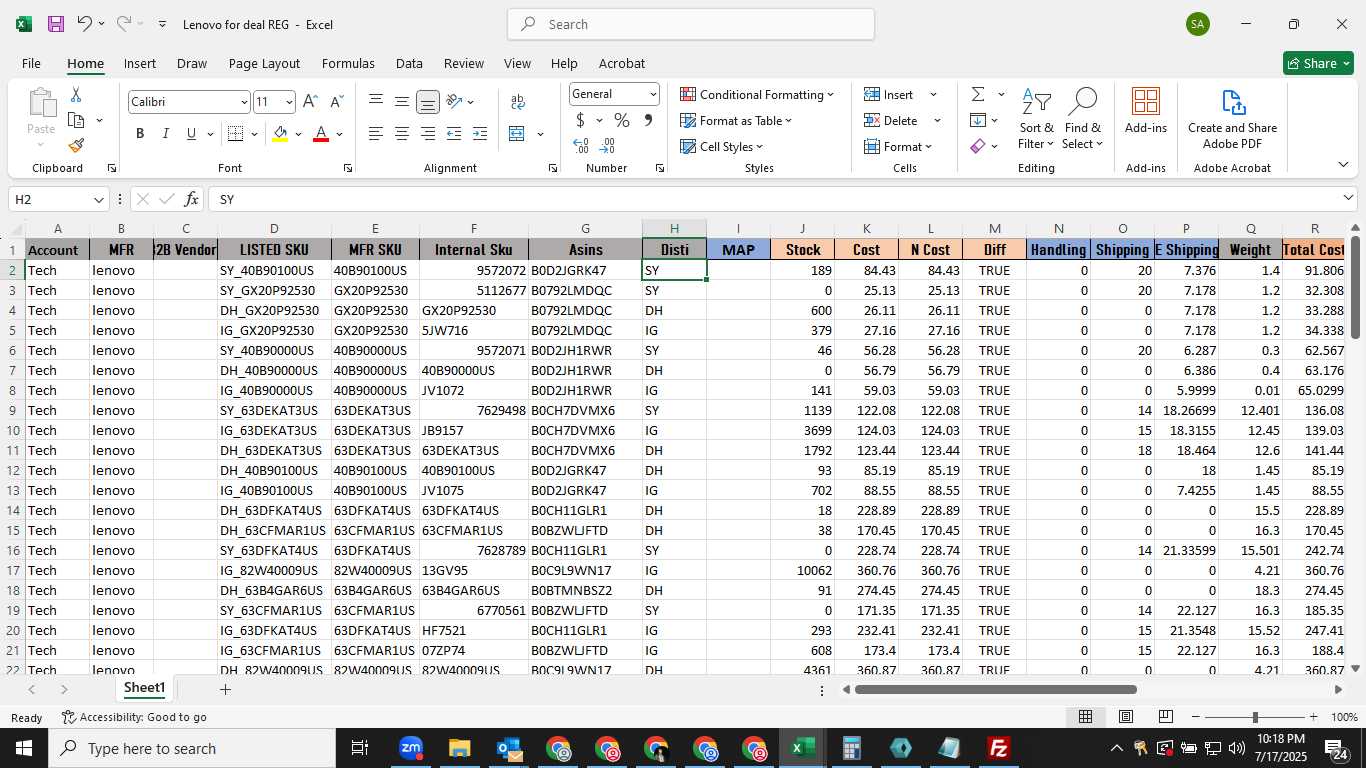Image resolution: width=1366 pixels, height=768 pixels.
Task: Click the Increase Indent icon
Action: click(480, 134)
